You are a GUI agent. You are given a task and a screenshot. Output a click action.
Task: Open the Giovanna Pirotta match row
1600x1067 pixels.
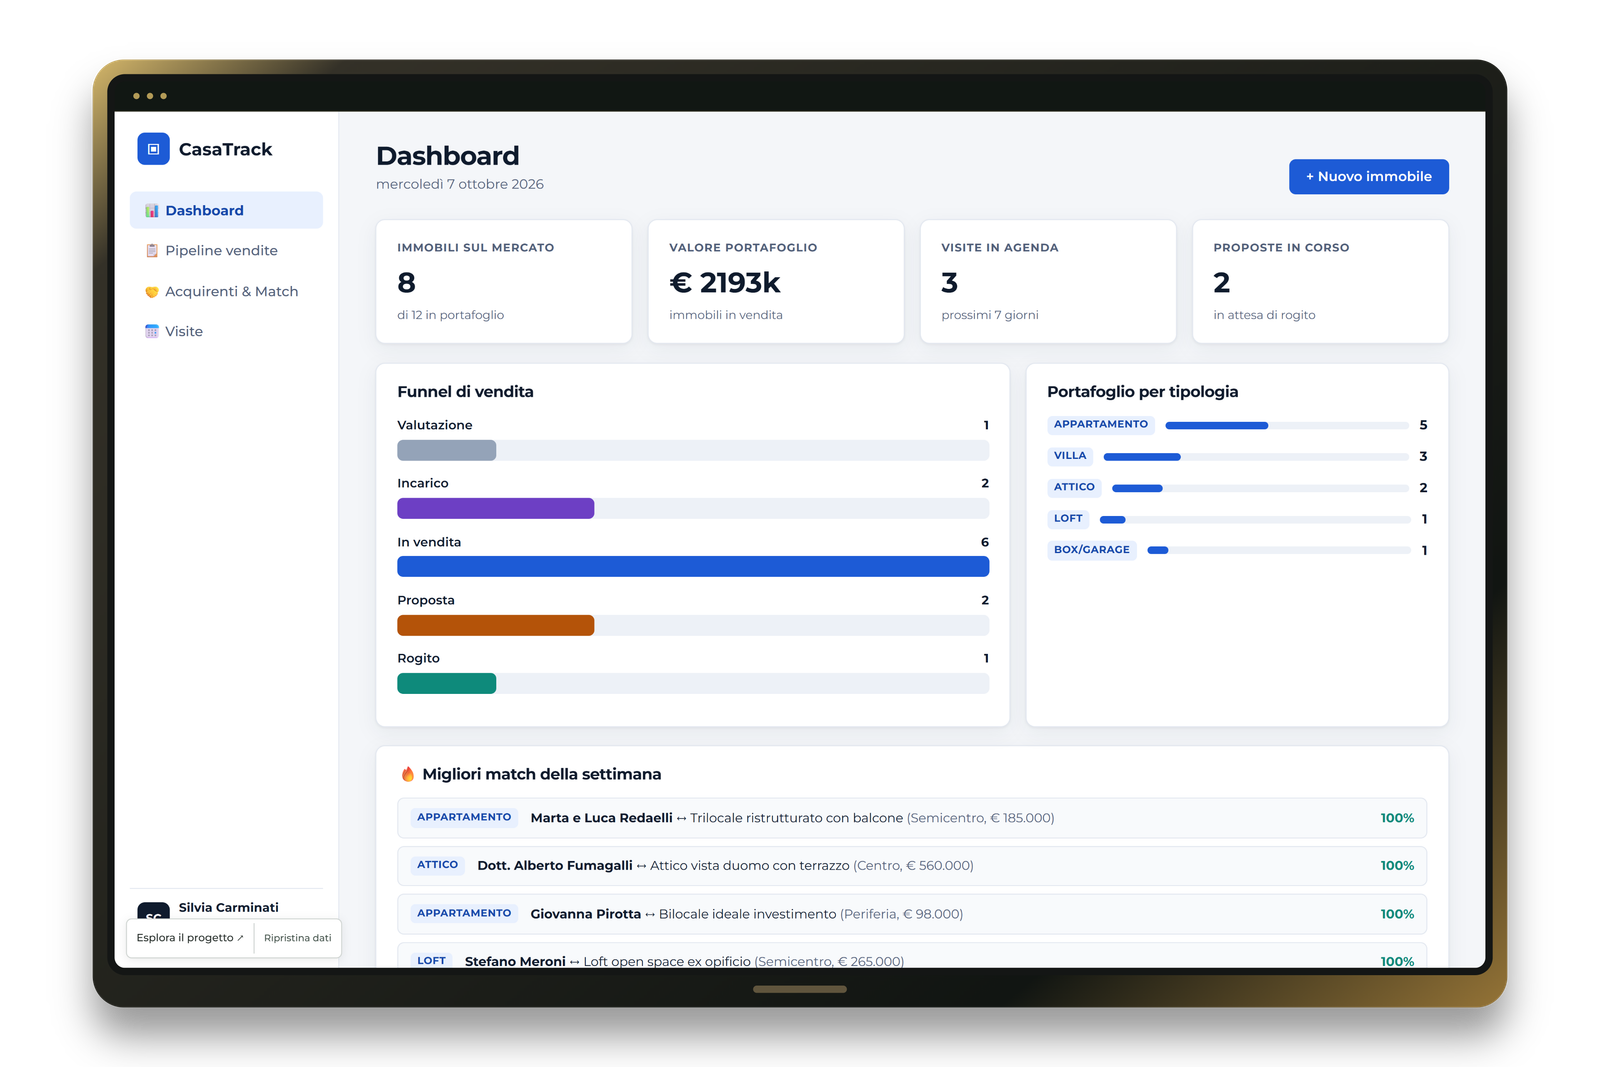pyautogui.click(x=912, y=914)
